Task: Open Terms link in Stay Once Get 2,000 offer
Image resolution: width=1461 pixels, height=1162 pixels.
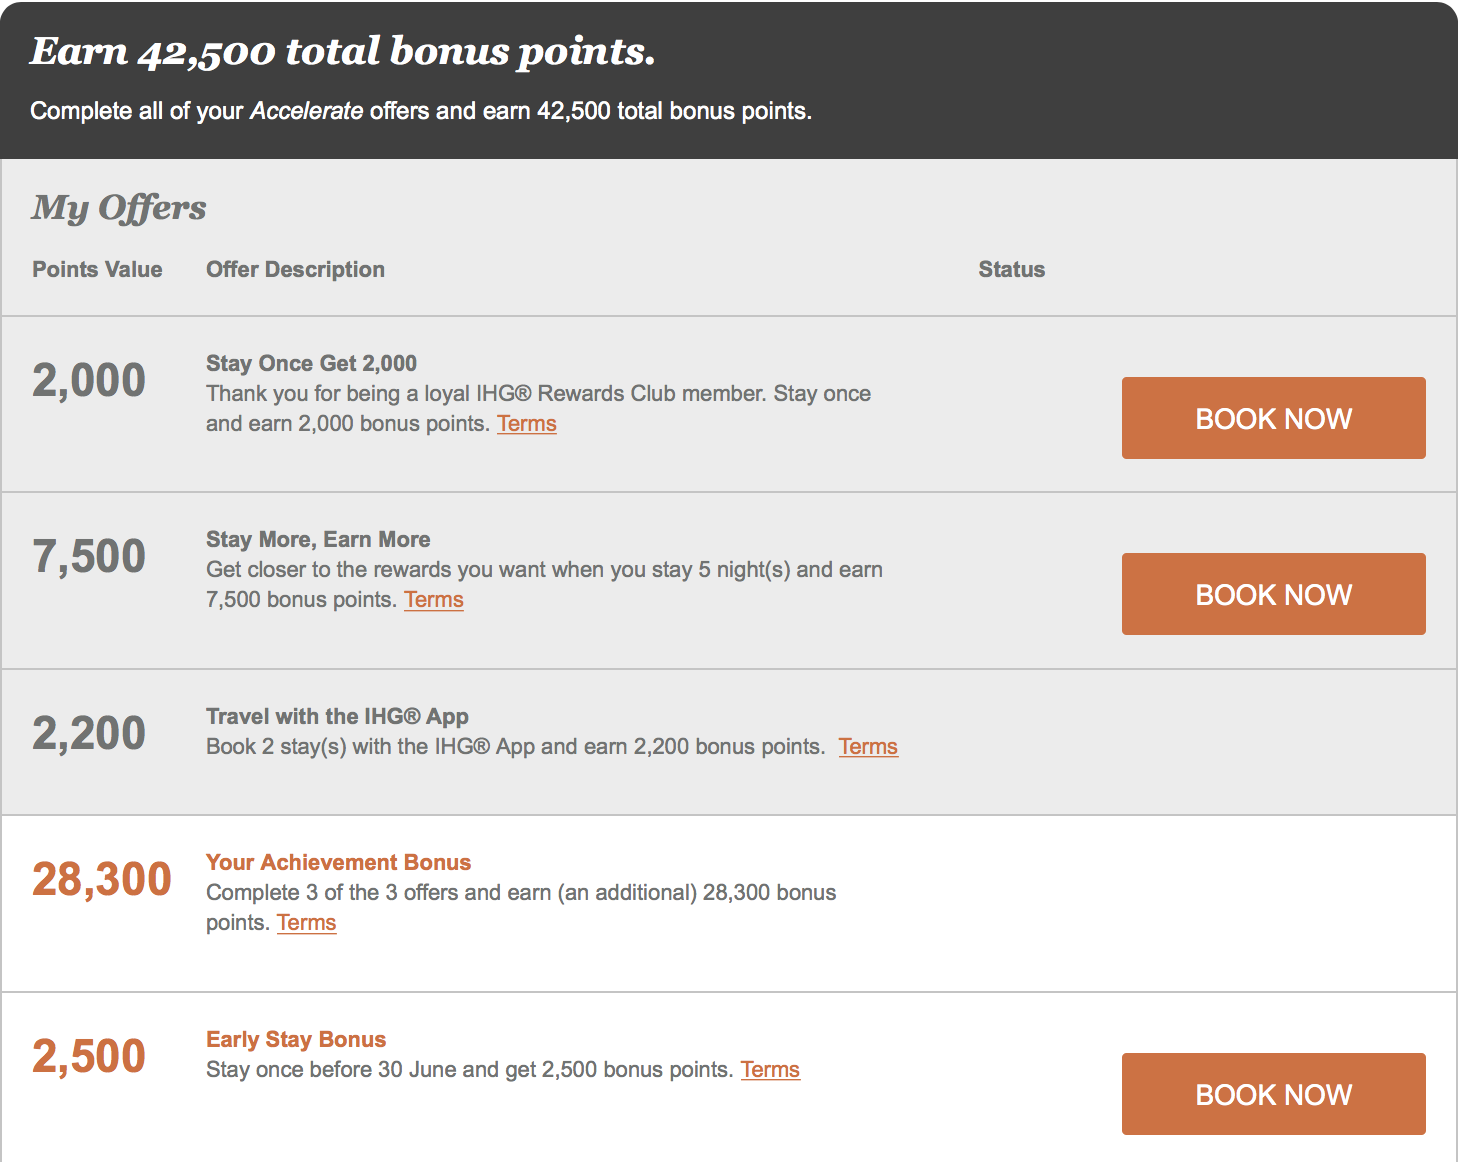Action: pyautogui.click(x=527, y=424)
